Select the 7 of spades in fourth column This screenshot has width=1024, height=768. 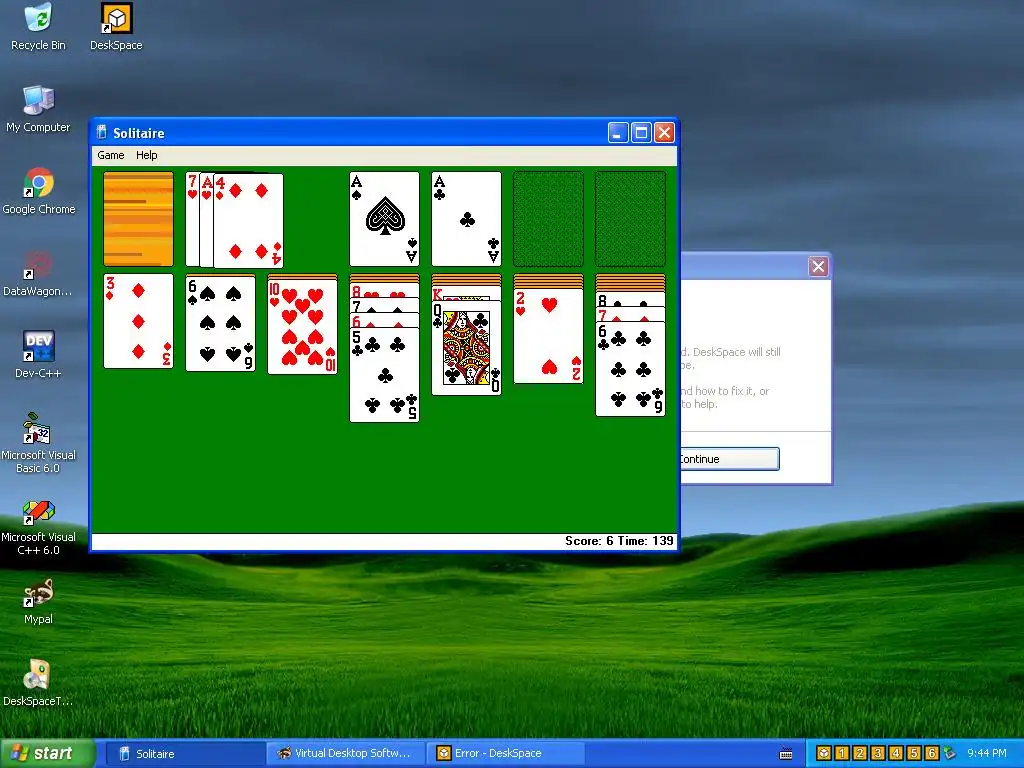[385, 305]
